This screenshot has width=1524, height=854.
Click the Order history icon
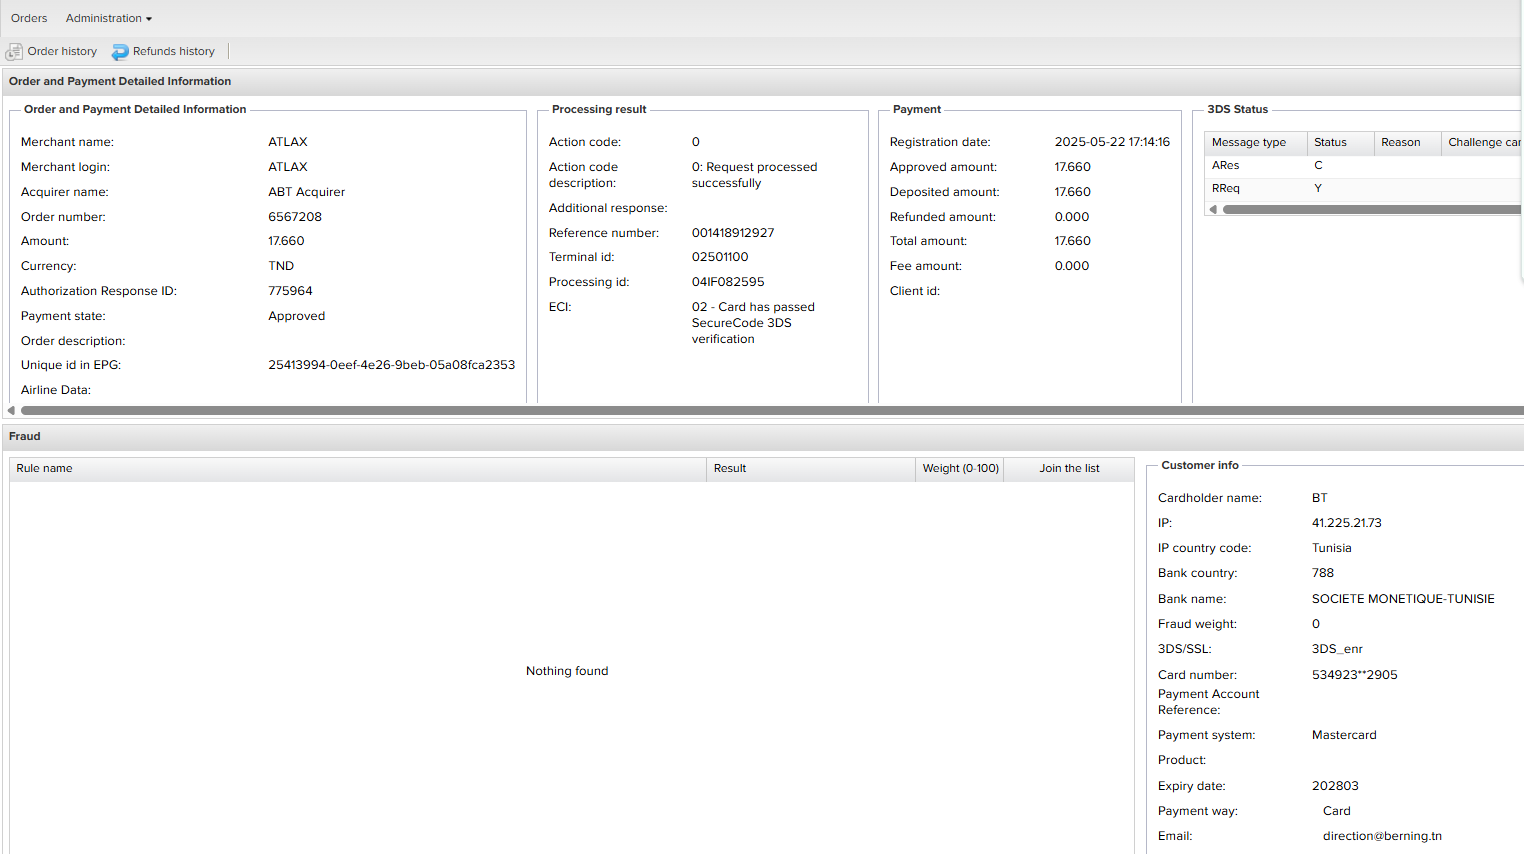point(14,51)
